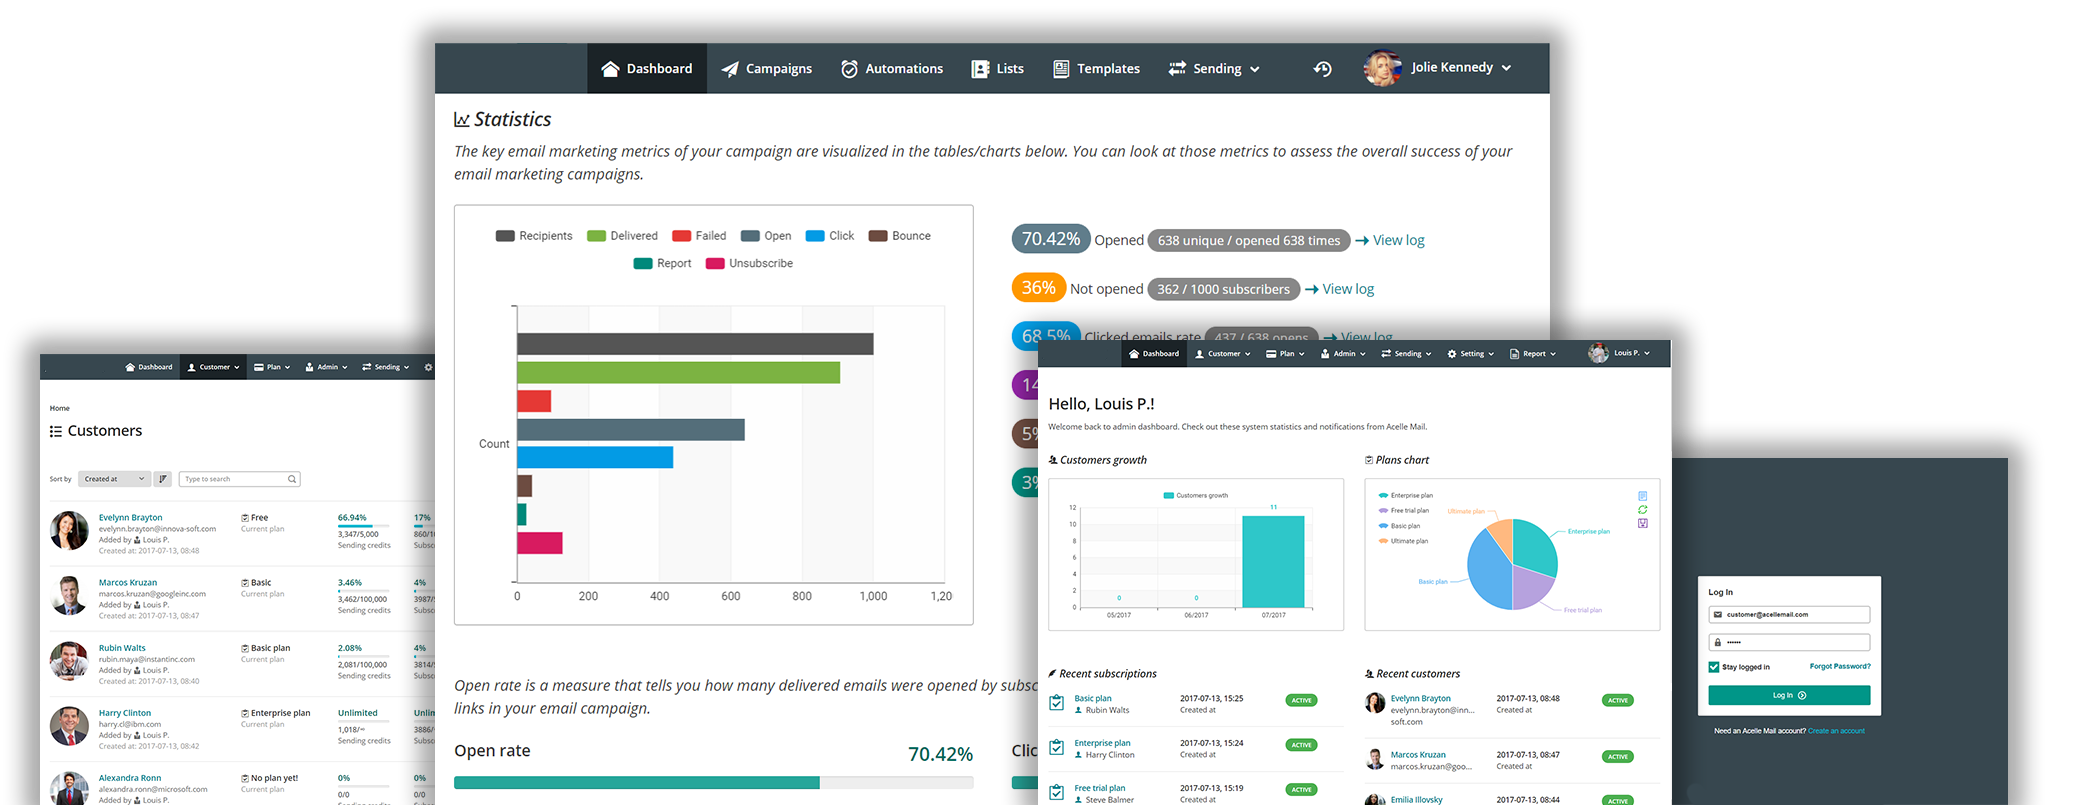Click the save image icon on Plans chart
This screenshot has width=2081, height=805.
tap(1642, 523)
